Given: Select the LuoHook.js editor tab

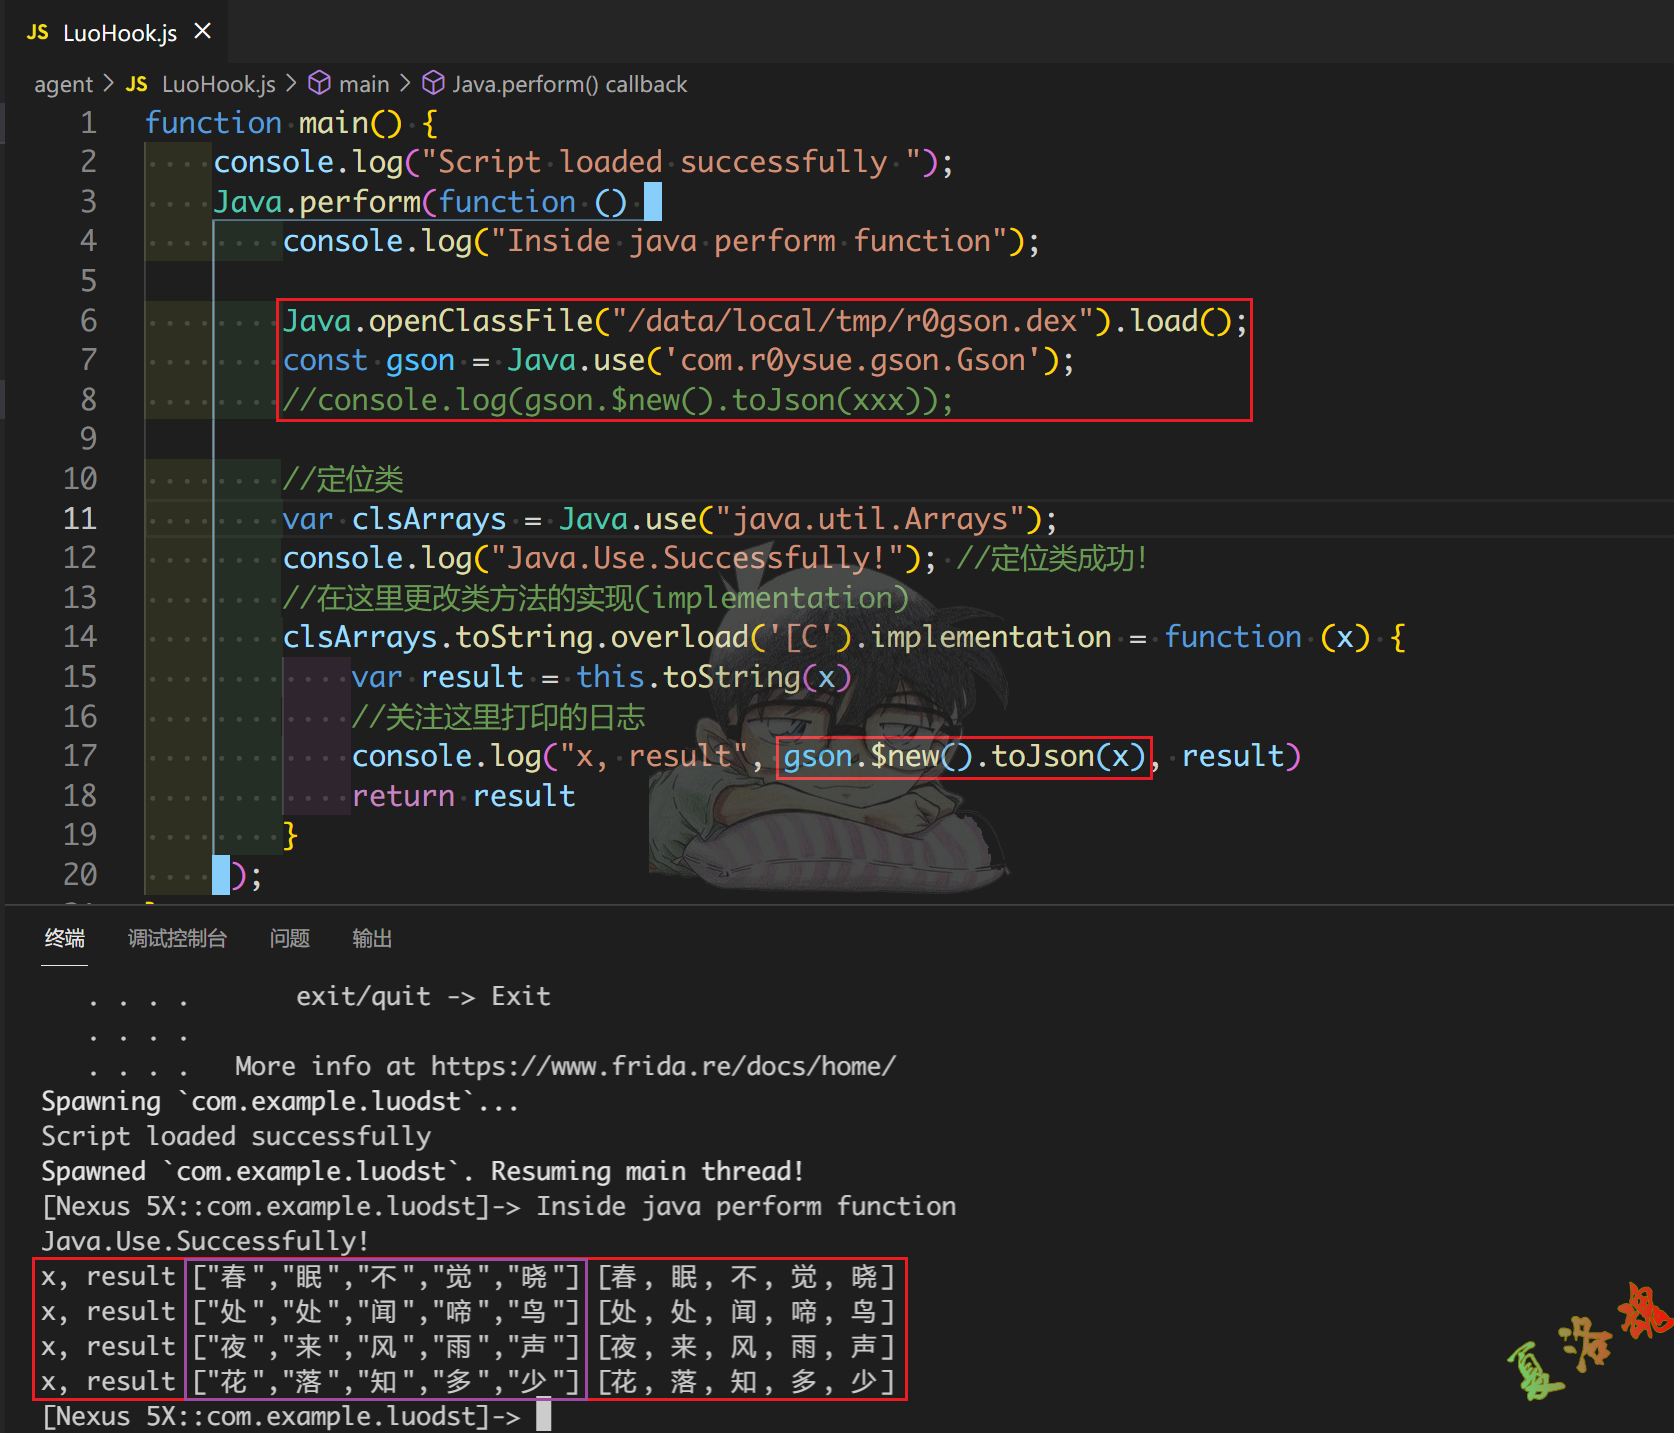Looking at the screenshot, I should [x=119, y=33].
